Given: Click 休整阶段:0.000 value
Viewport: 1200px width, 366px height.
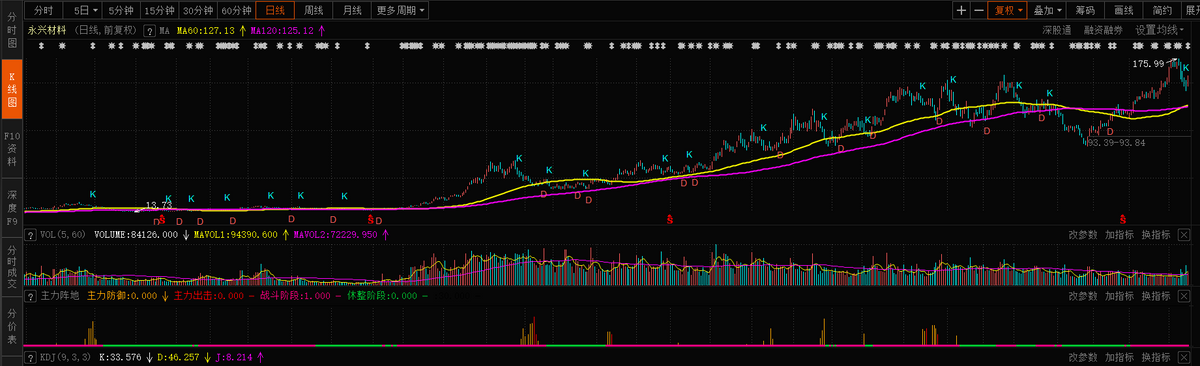Looking at the screenshot, I should point(381,296).
